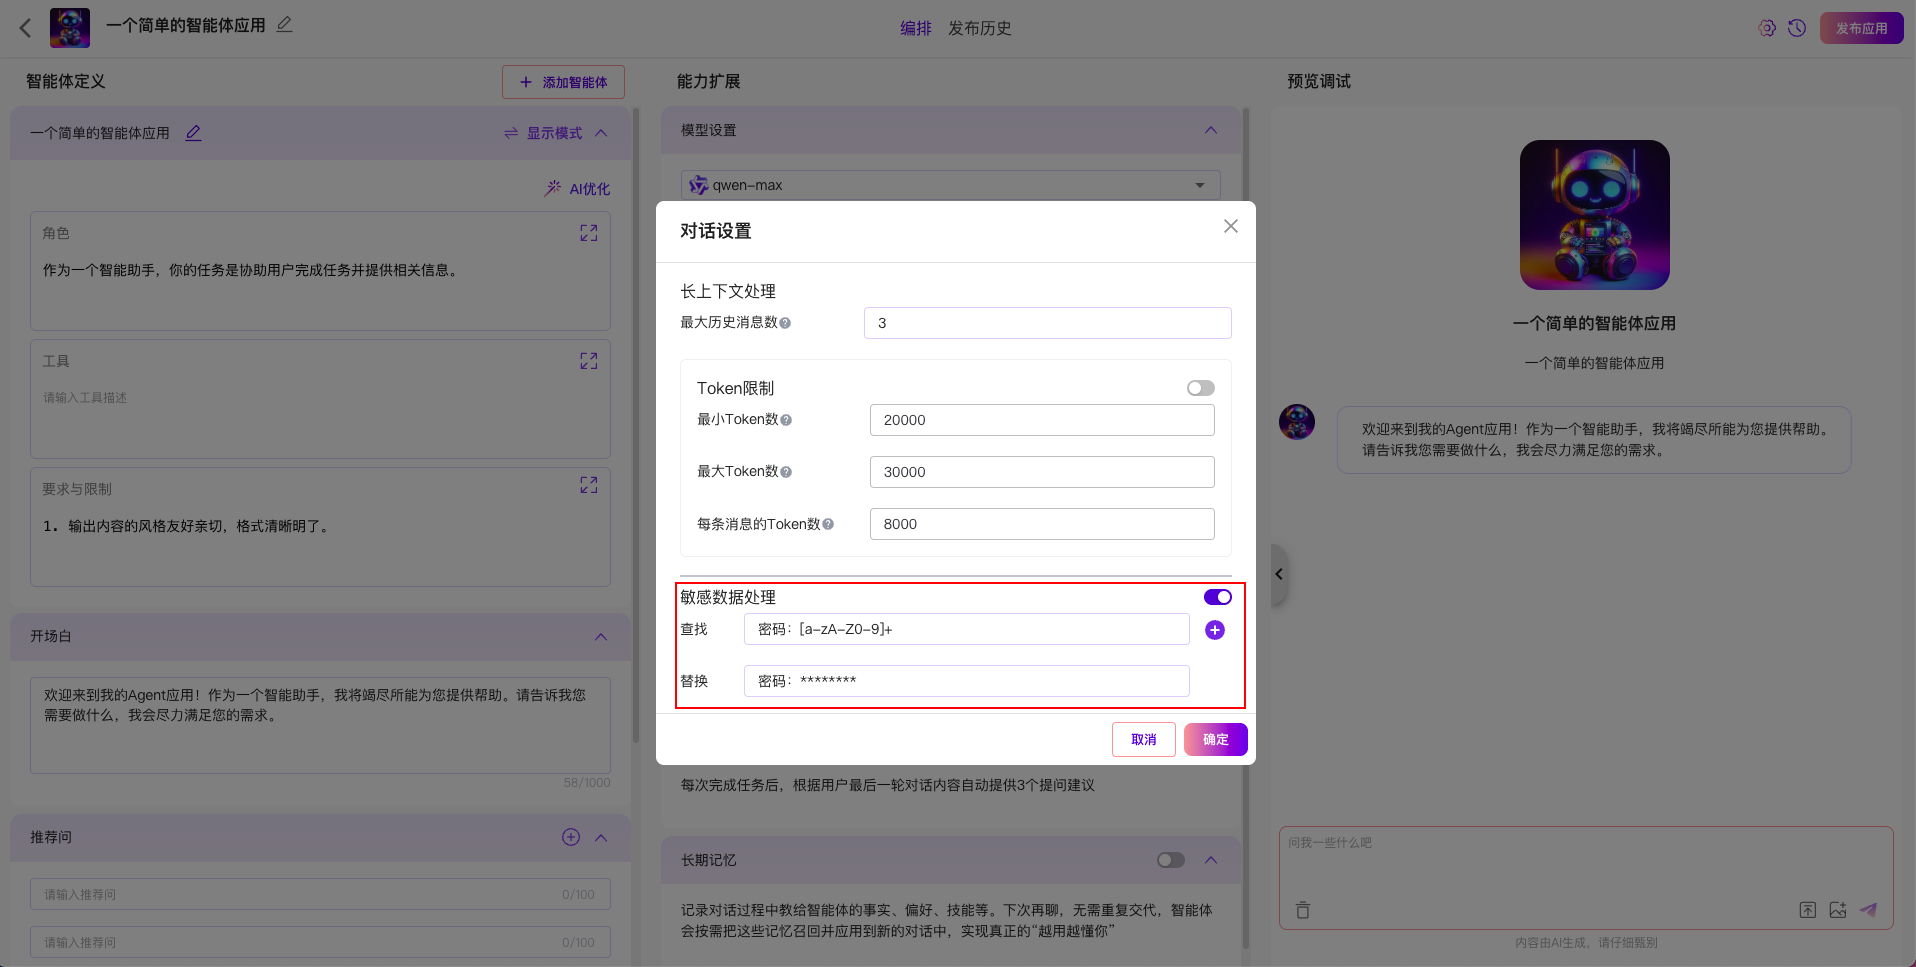Viewport: 1916px width, 967px height.
Task: Open the settings gear icon in the top bar
Action: 1767,28
